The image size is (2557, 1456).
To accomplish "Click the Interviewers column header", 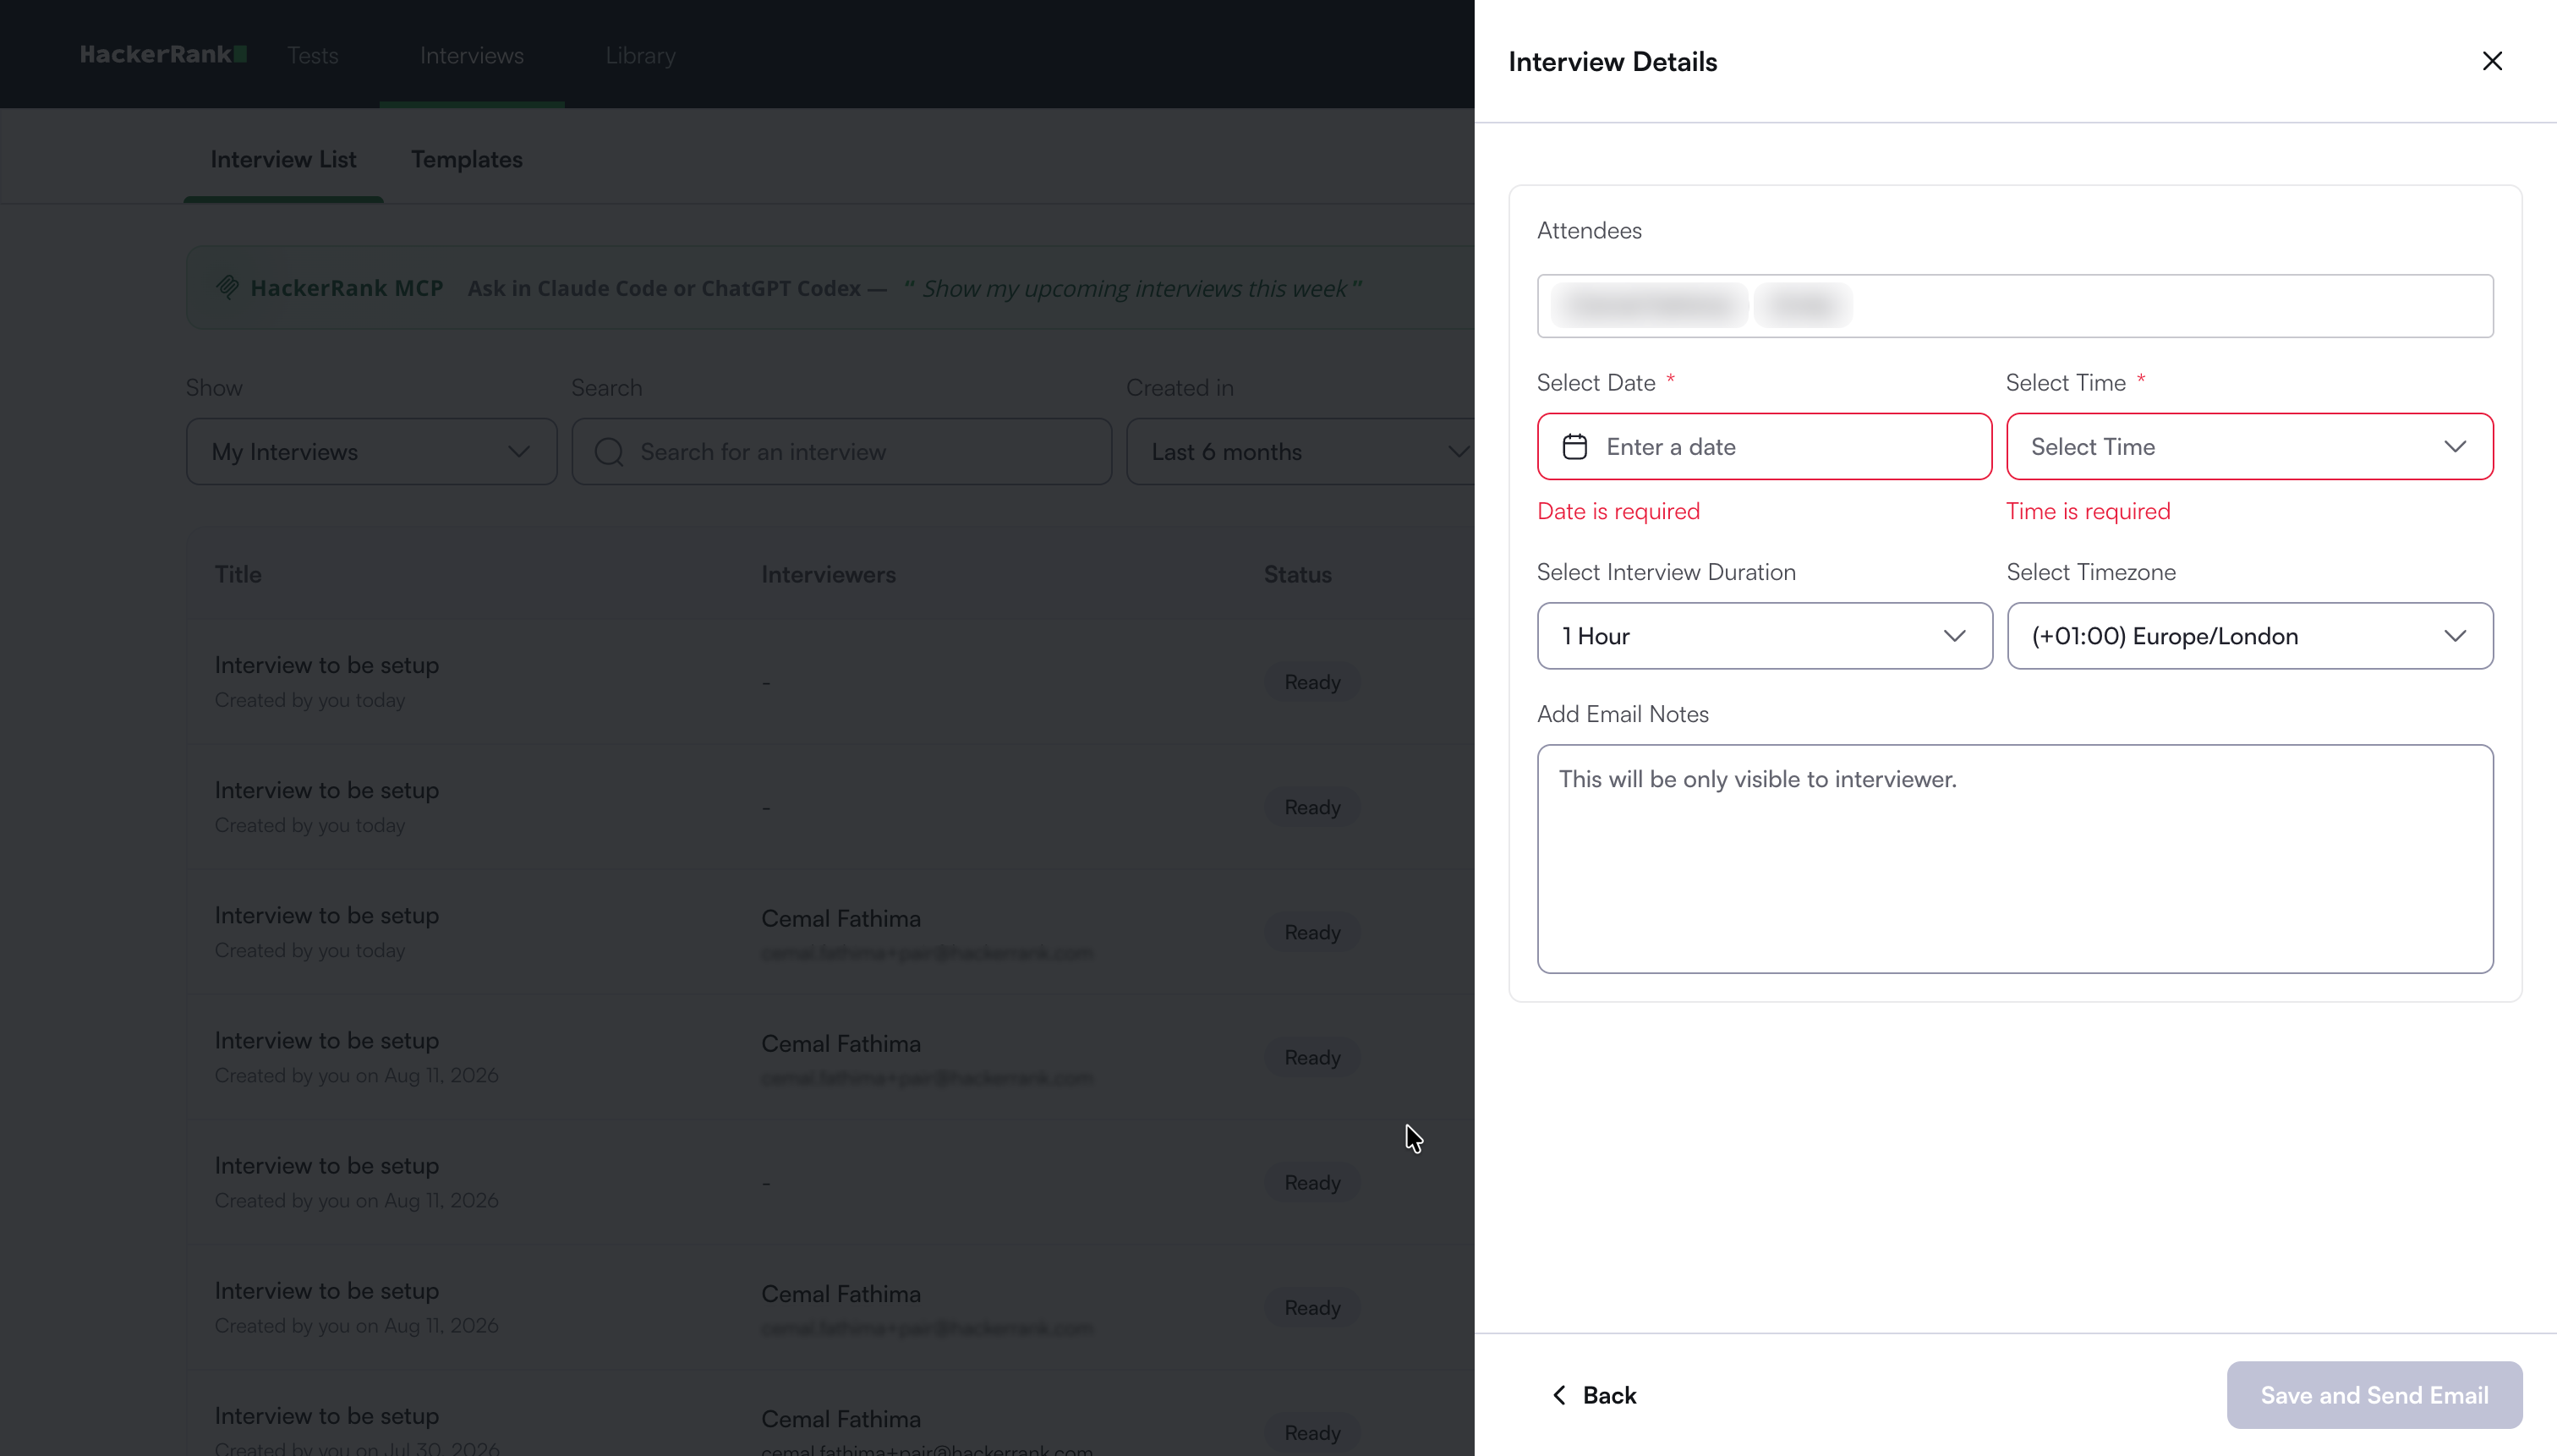I will point(829,574).
